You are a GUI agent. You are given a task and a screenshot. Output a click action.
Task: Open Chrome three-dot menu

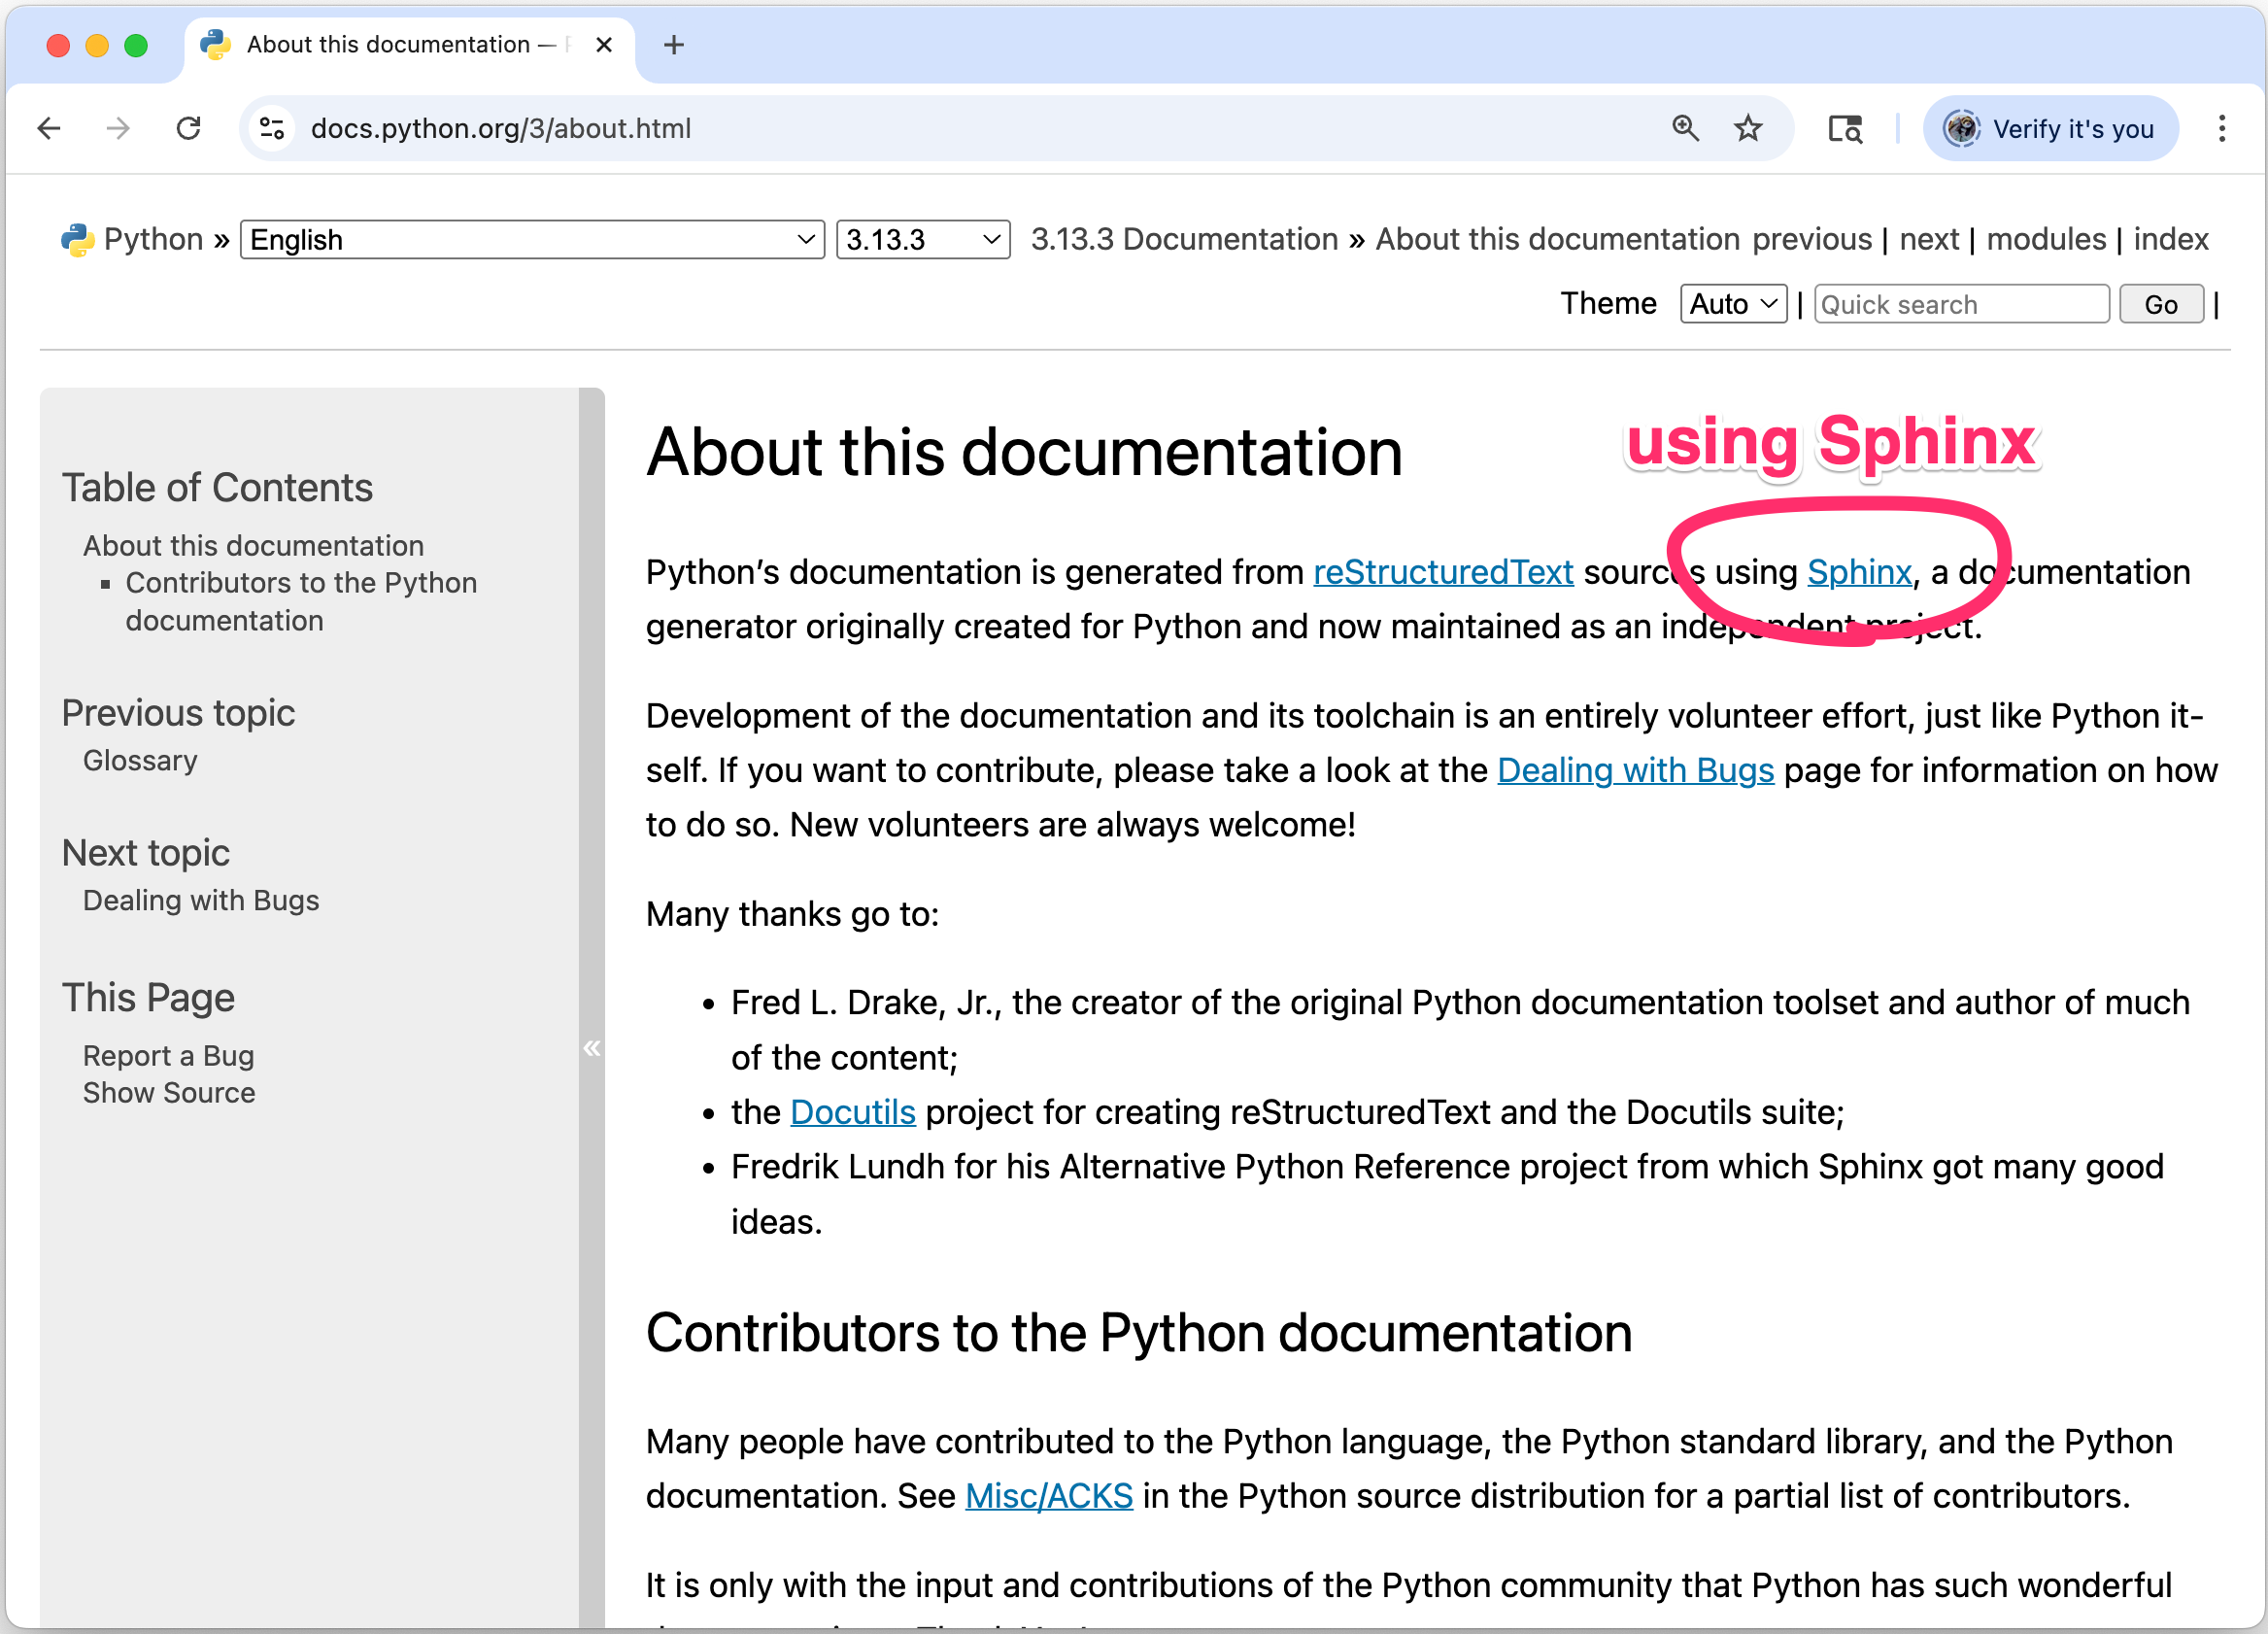[x=2221, y=128]
